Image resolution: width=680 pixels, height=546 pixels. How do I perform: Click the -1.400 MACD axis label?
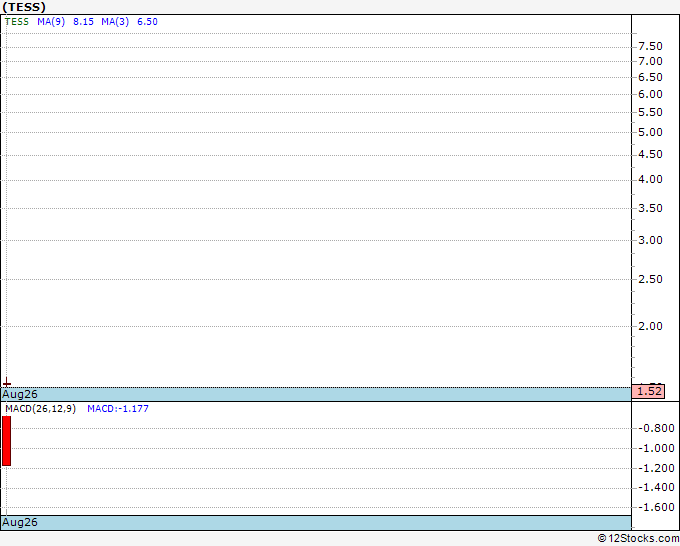click(x=658, y=488)
